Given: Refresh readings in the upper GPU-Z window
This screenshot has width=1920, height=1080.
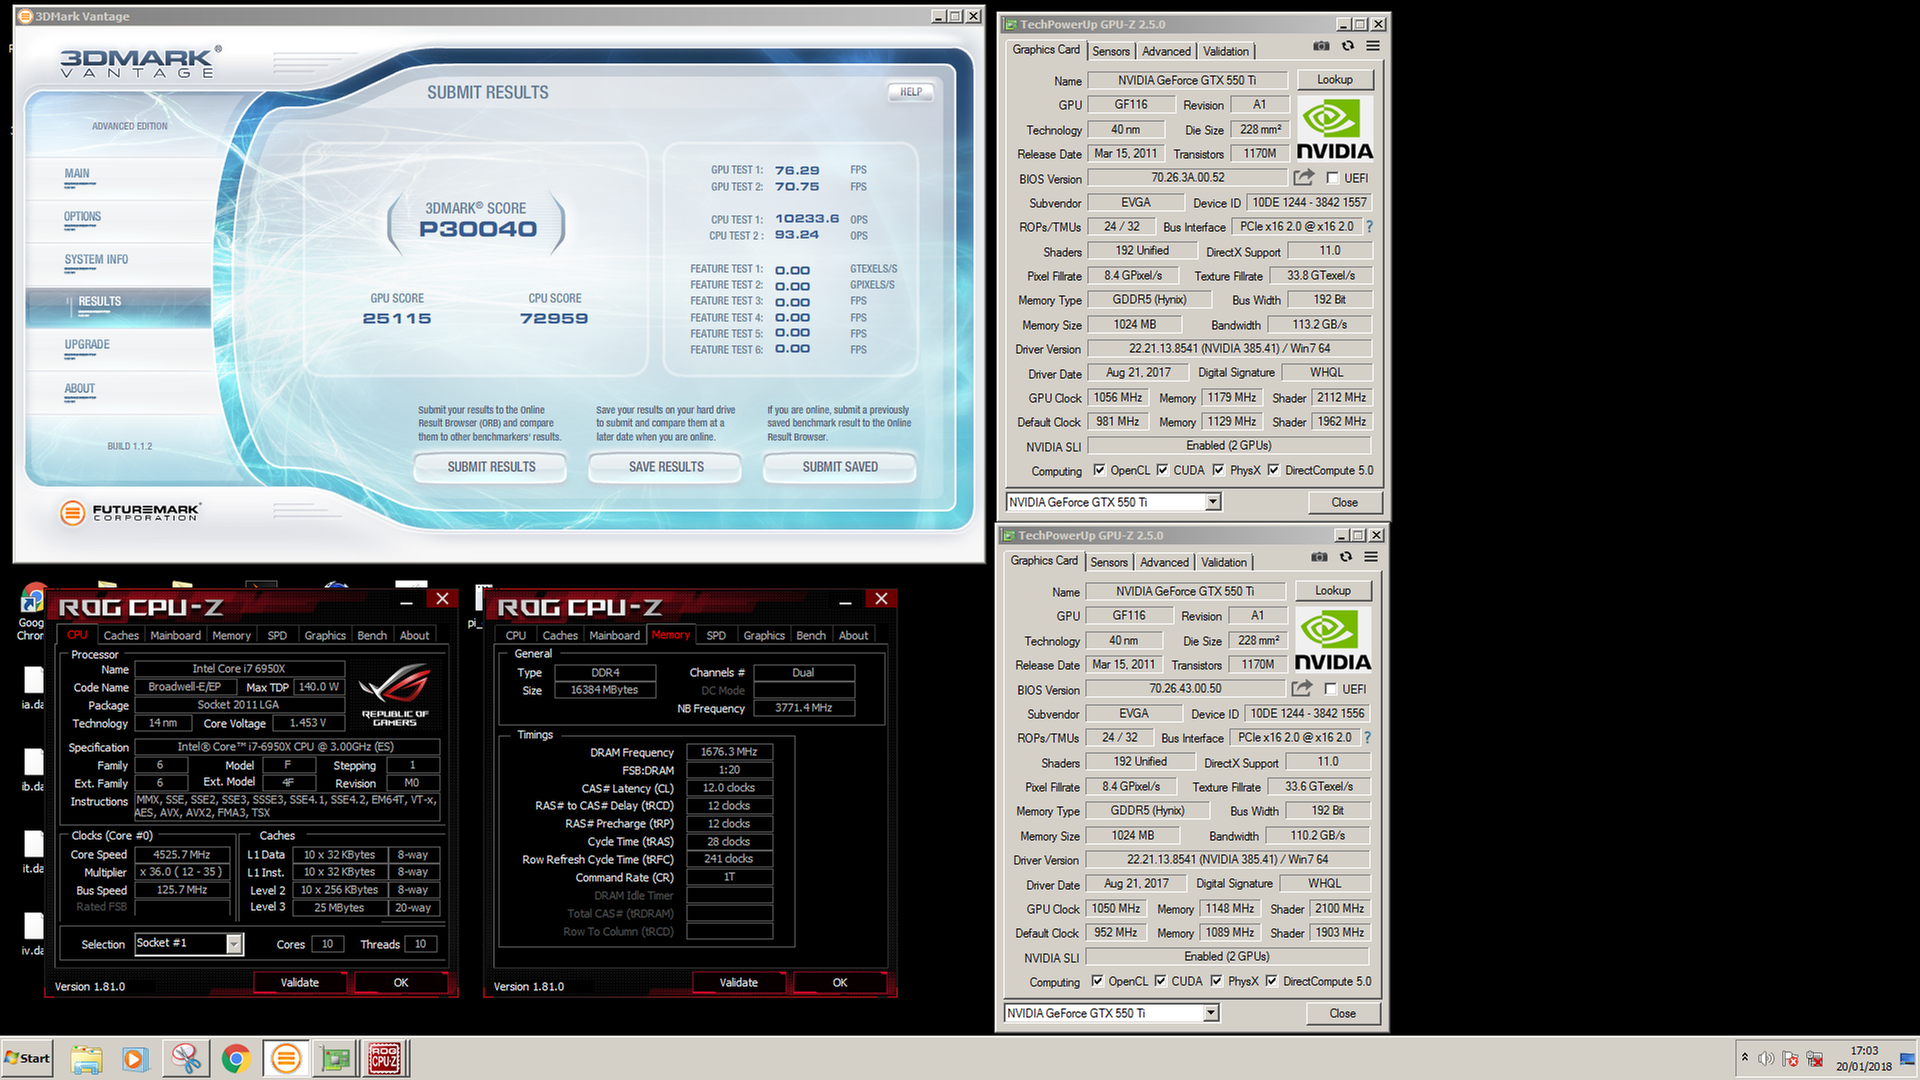Looking at the screenshot, I should point(1348,46).
